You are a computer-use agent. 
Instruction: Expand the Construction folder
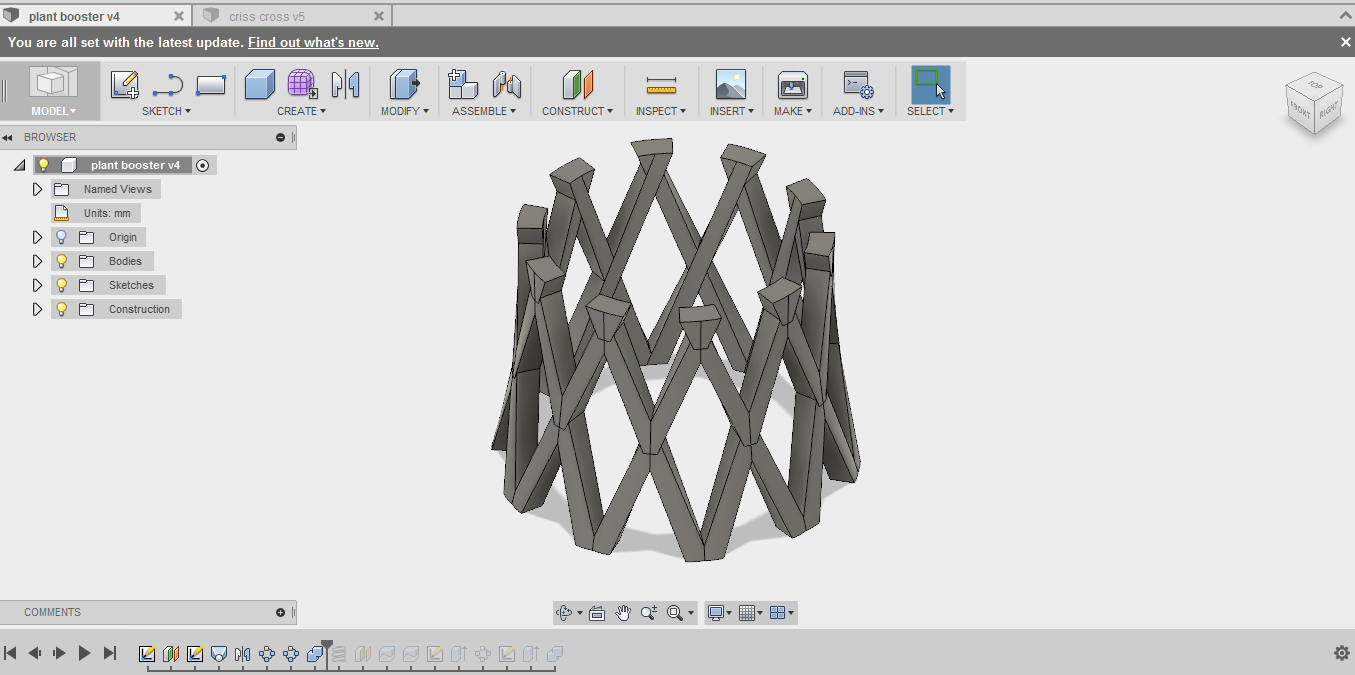coord(37,309)
